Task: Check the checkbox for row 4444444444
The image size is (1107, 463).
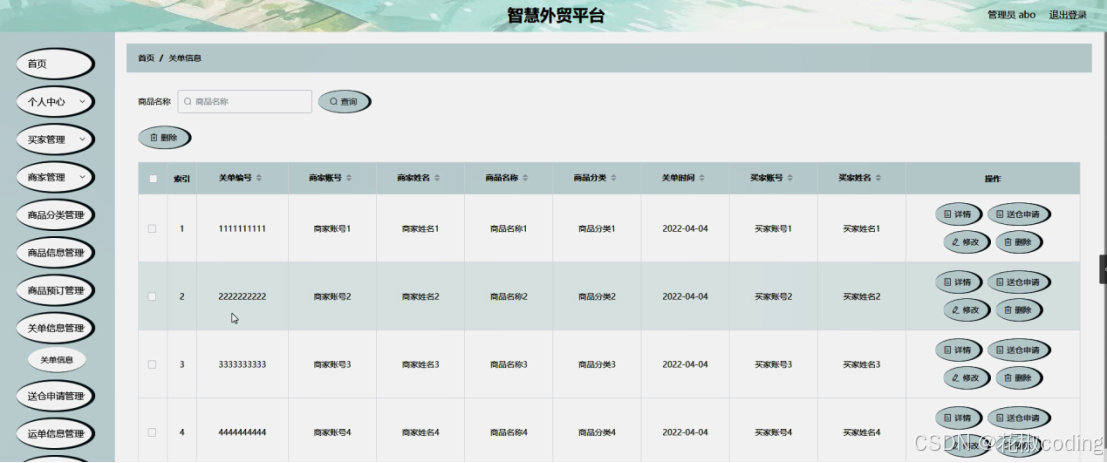Action: click(x=152, y=432)
